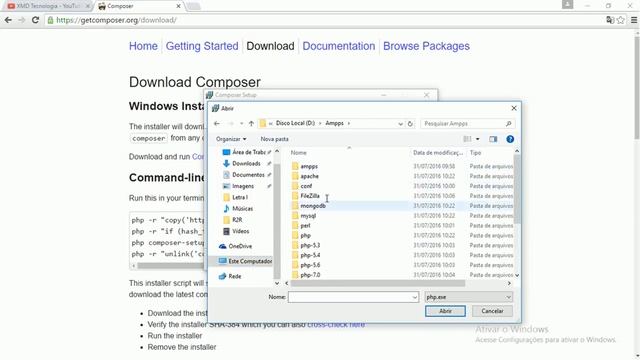
Task: Sort by Data de modificação column
Action: (x=438, y=153)
